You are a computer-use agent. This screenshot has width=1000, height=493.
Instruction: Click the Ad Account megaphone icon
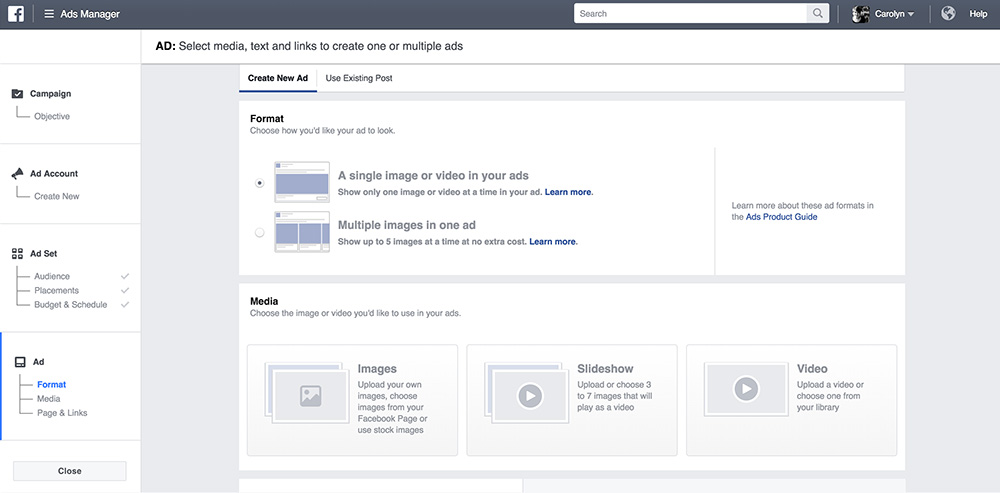[x=18, y=173]
